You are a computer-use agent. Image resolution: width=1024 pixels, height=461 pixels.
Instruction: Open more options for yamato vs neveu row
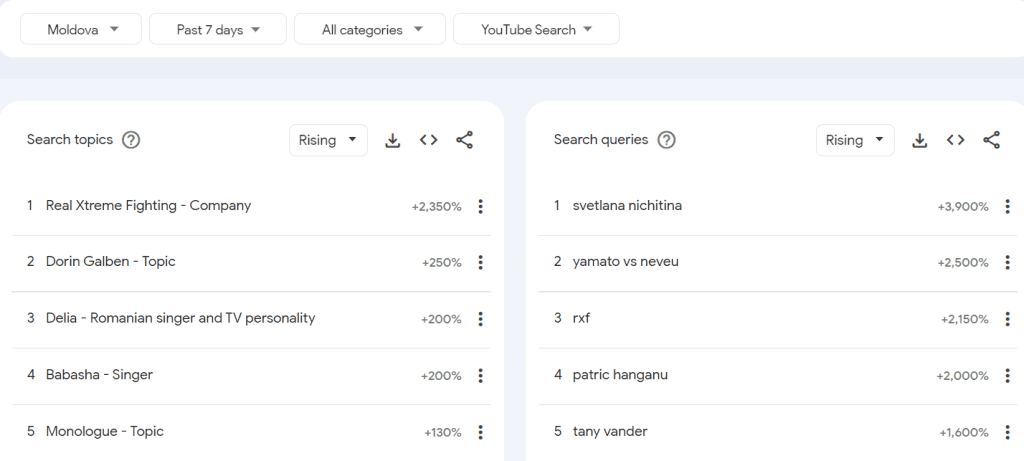(1008, 262)
